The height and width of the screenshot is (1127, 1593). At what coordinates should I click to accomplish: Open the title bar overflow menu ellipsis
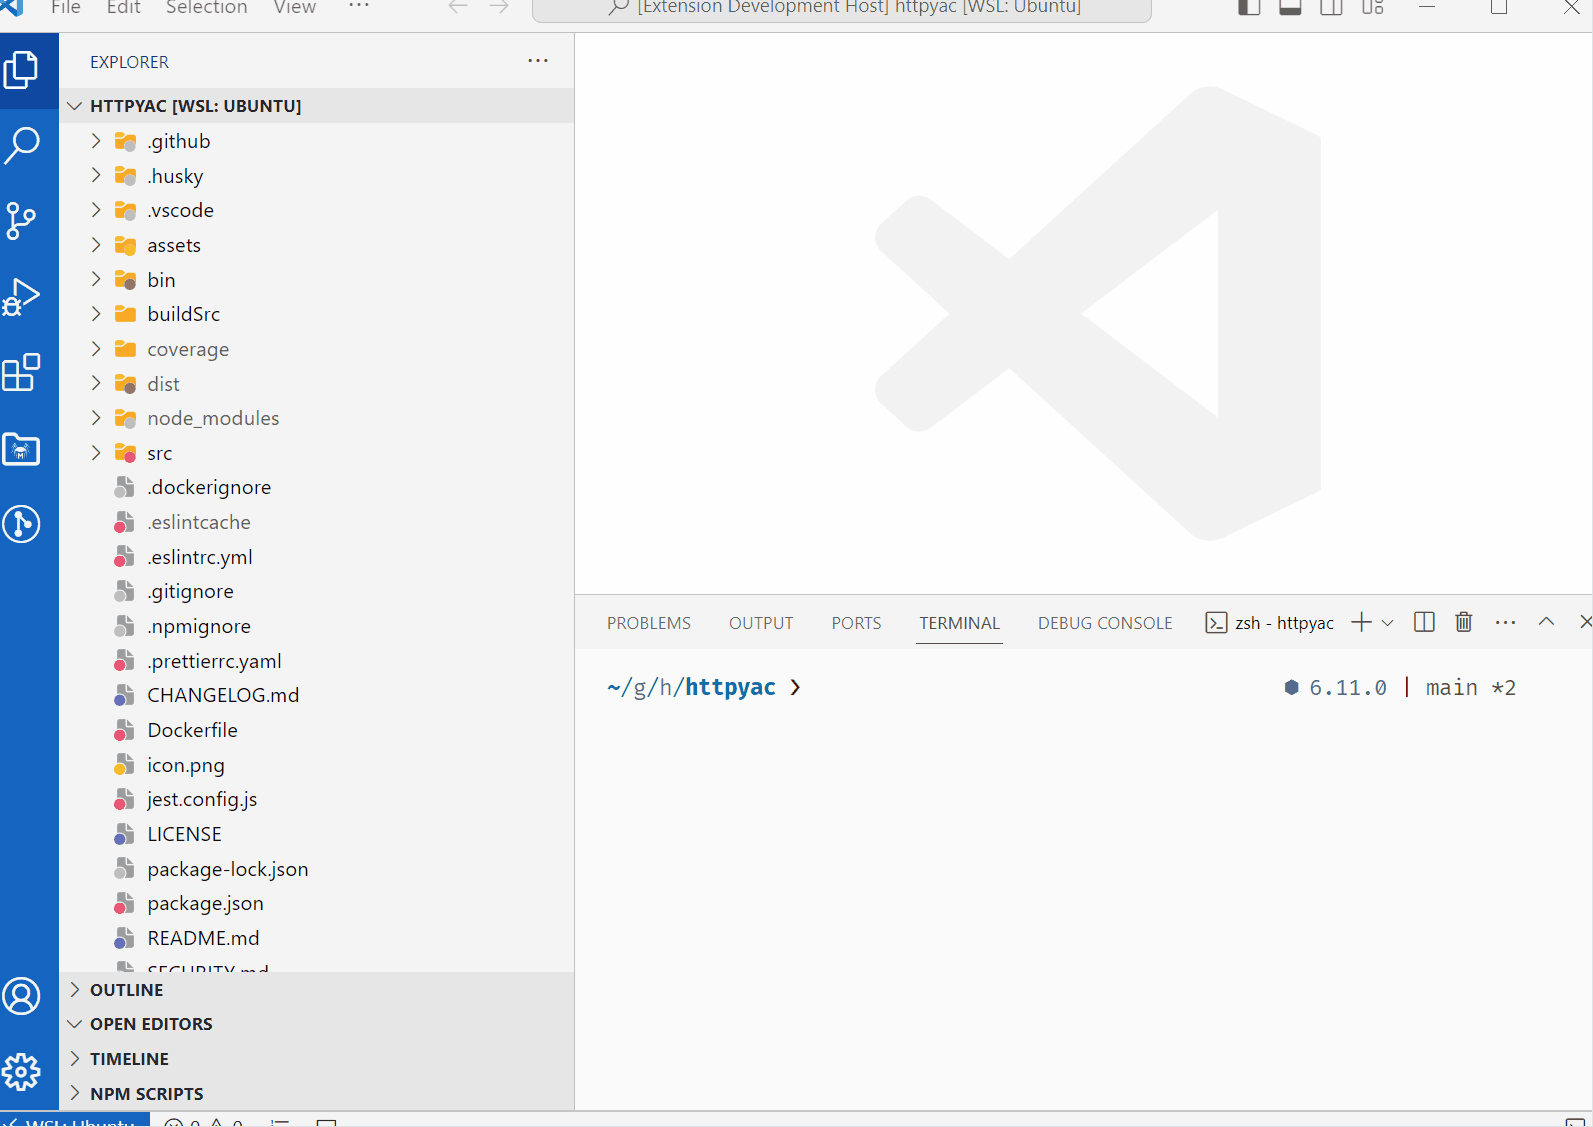359,7
